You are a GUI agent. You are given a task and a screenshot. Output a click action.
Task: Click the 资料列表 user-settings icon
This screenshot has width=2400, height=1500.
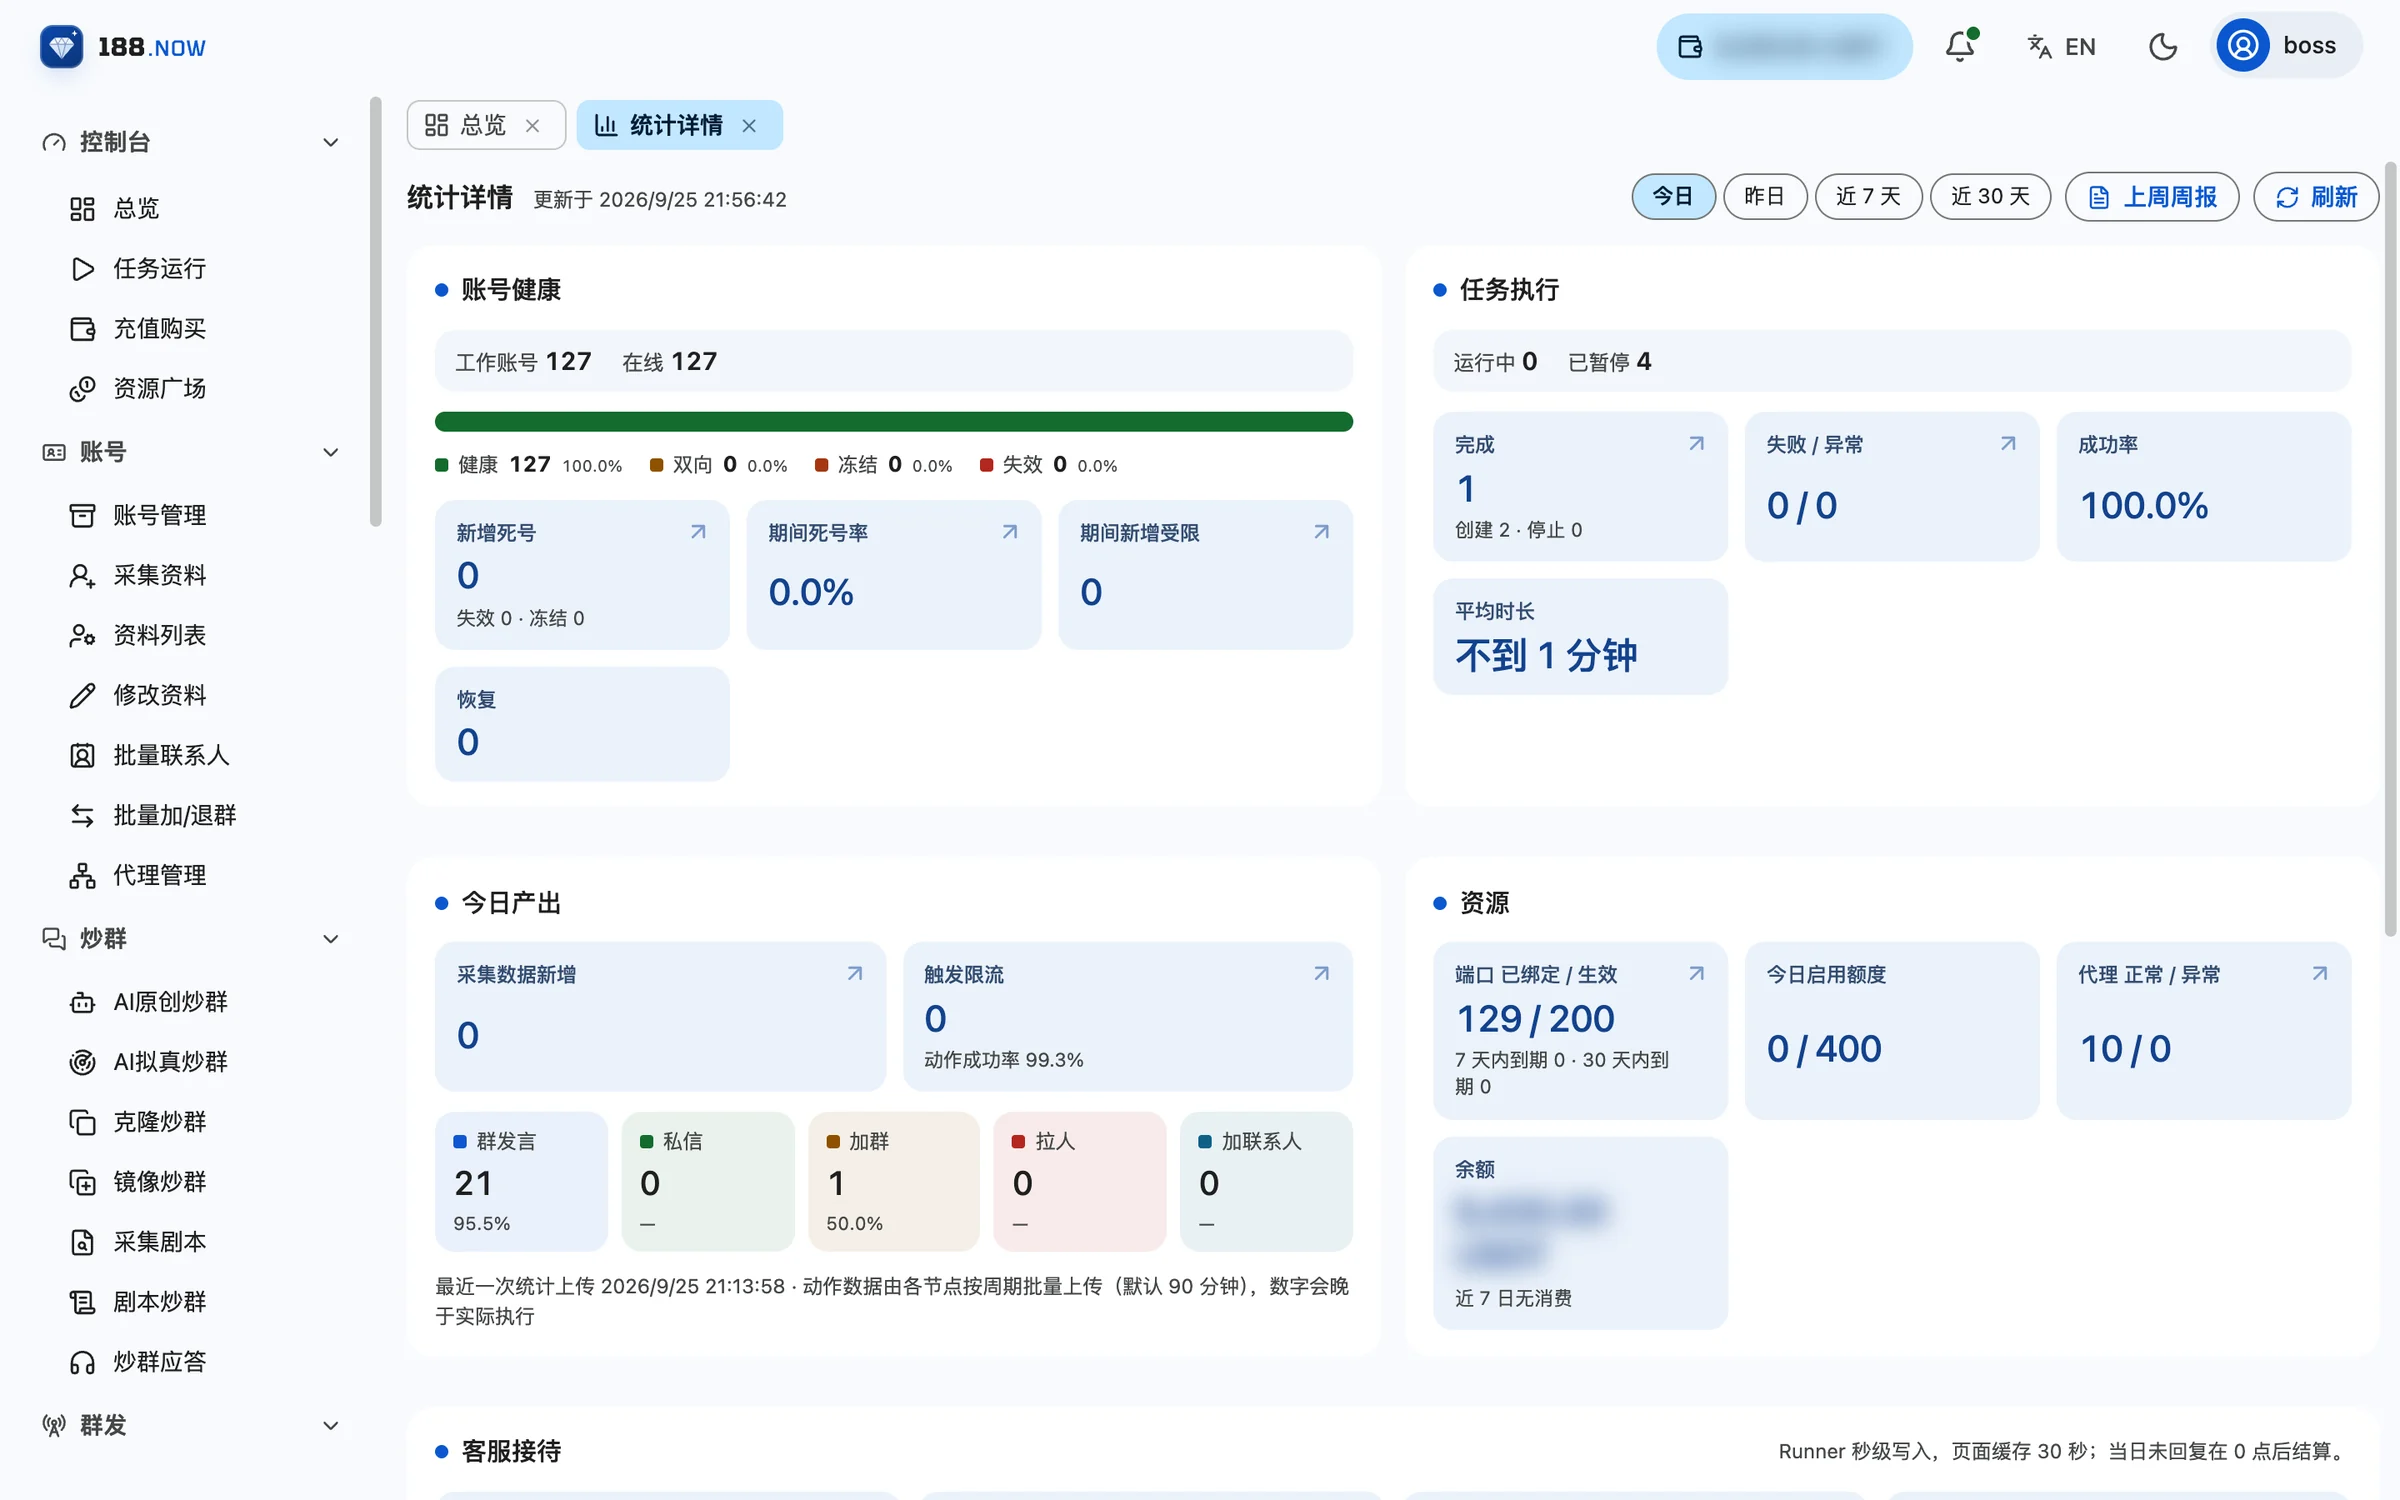(x=82, y=635)
